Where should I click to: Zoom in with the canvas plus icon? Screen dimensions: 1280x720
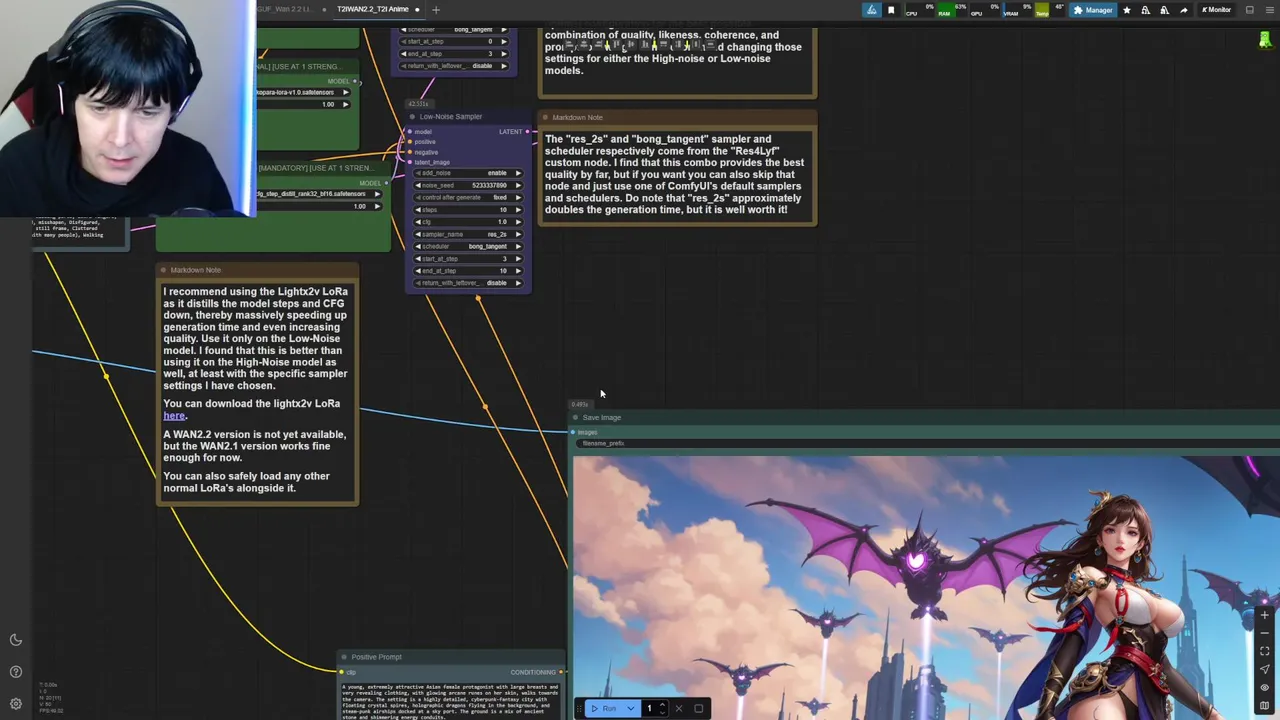(x=1264, y=615)
